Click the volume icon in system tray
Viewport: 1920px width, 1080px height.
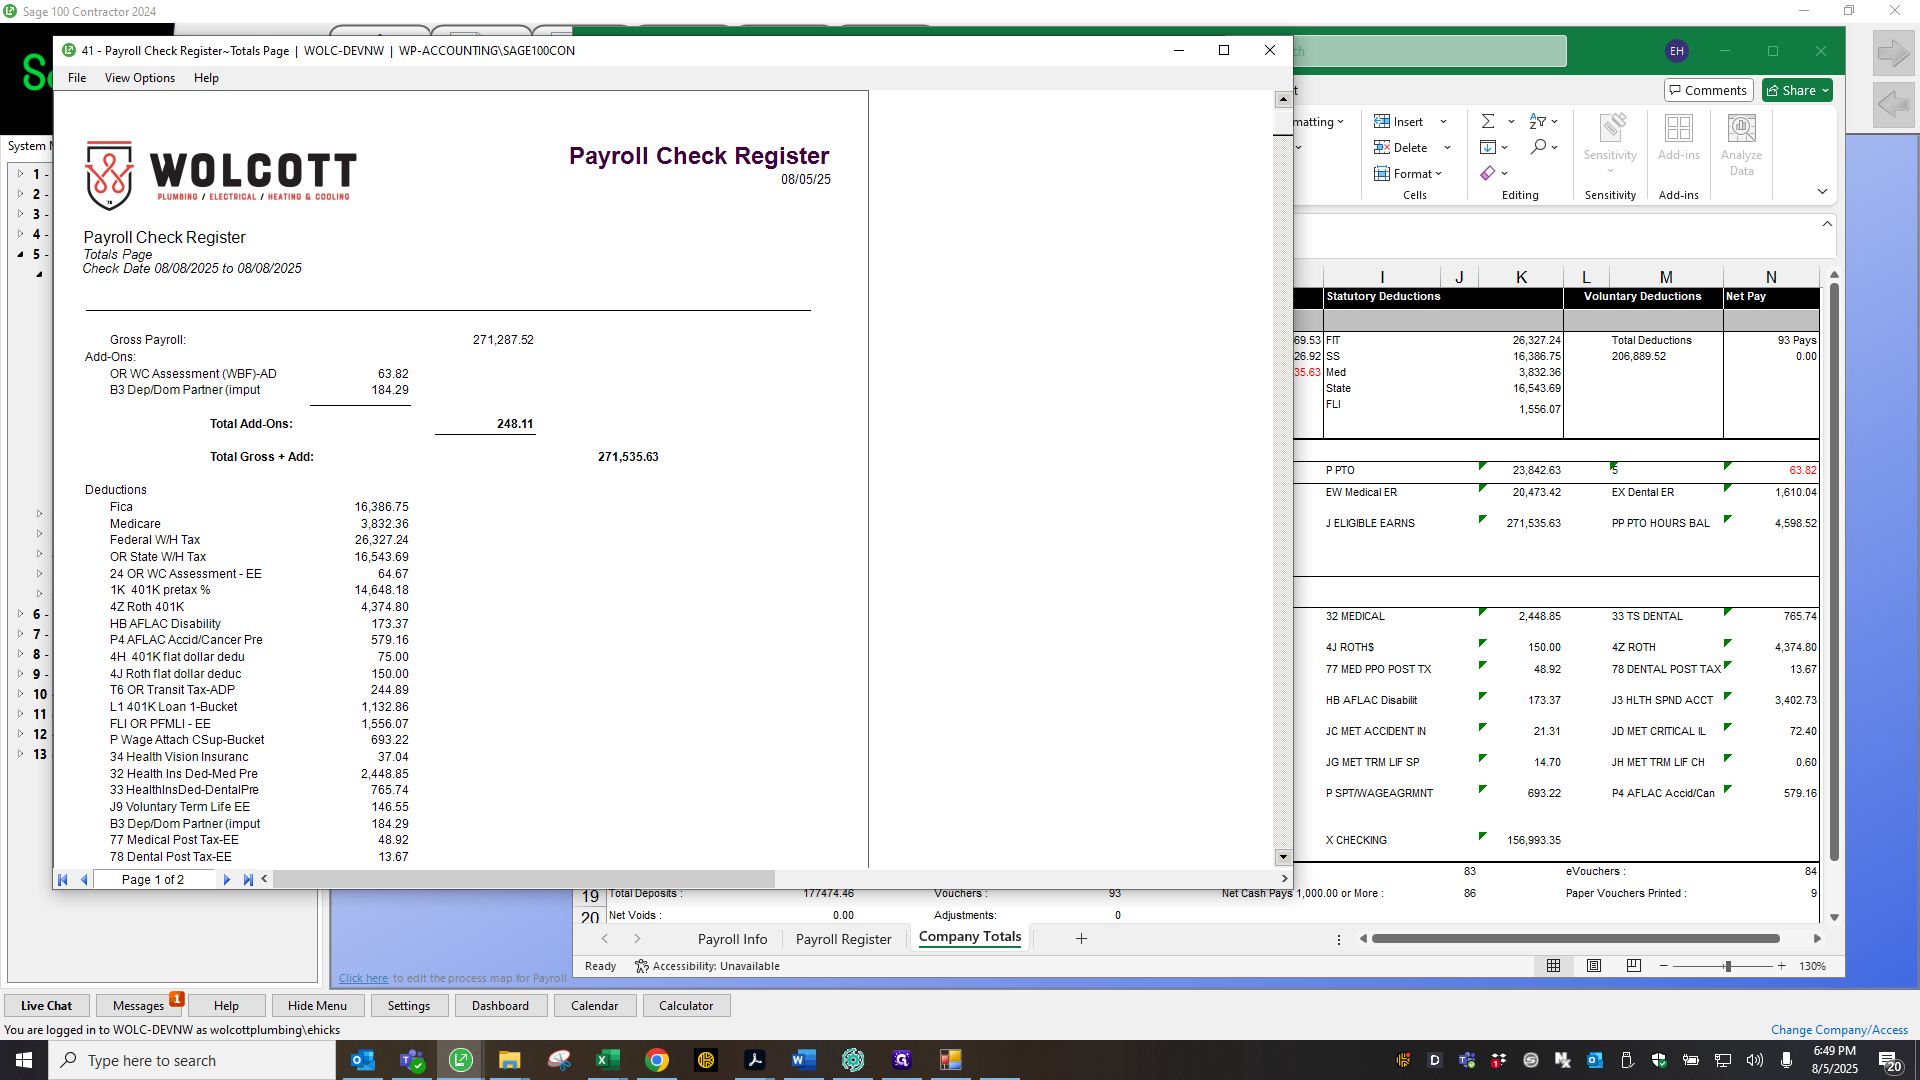click(1755, 1060)
